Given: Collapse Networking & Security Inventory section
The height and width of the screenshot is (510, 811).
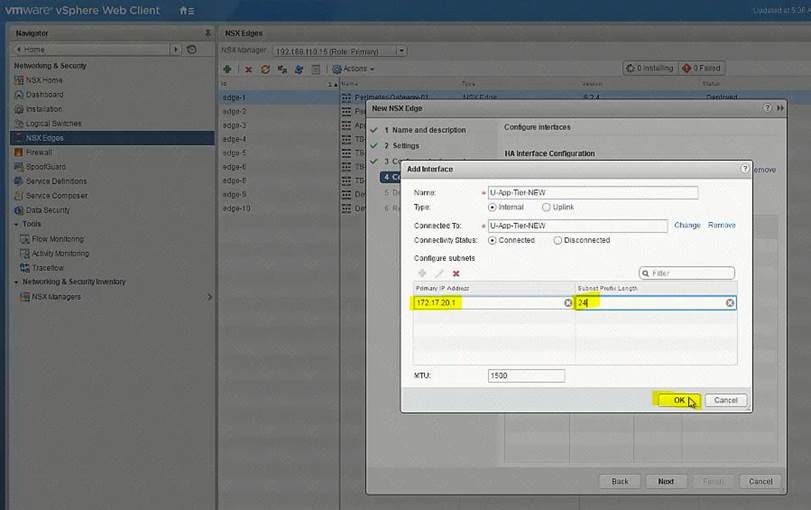Looking at the screenshot, I should 17,282.
